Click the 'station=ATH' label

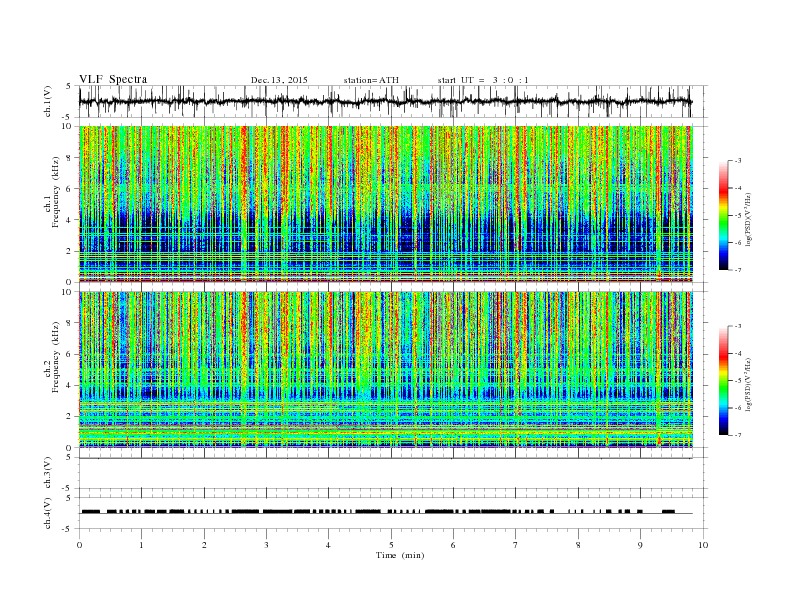coord(371,80)
